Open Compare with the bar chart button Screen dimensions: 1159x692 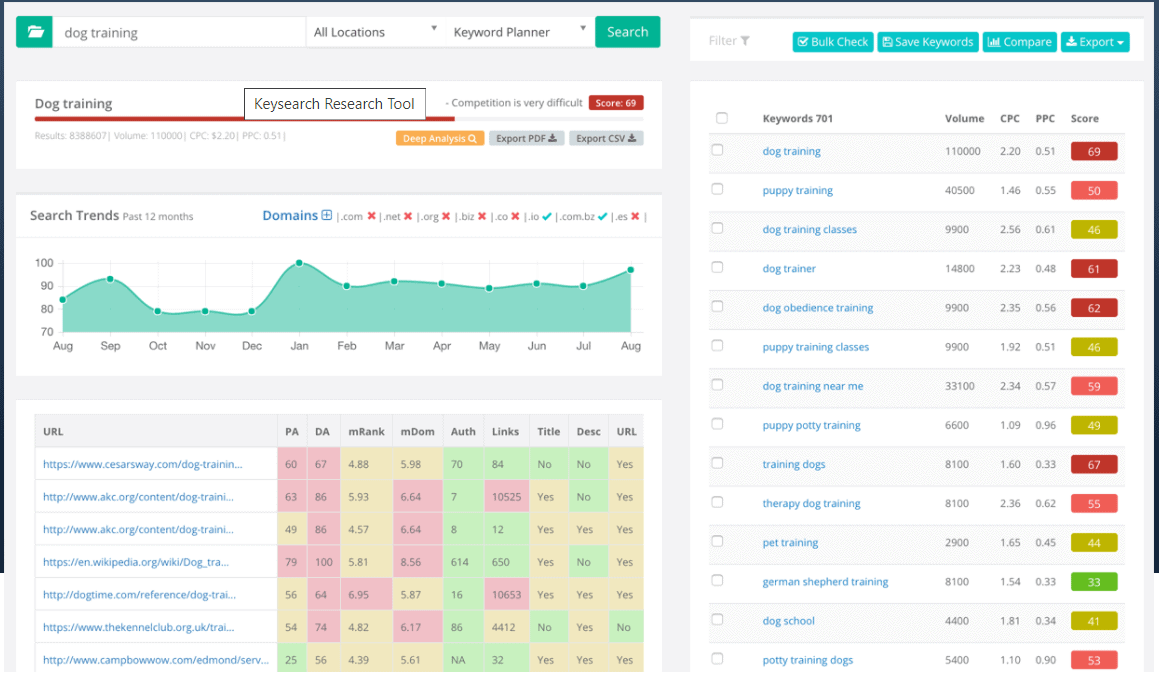click(1019, 42)
